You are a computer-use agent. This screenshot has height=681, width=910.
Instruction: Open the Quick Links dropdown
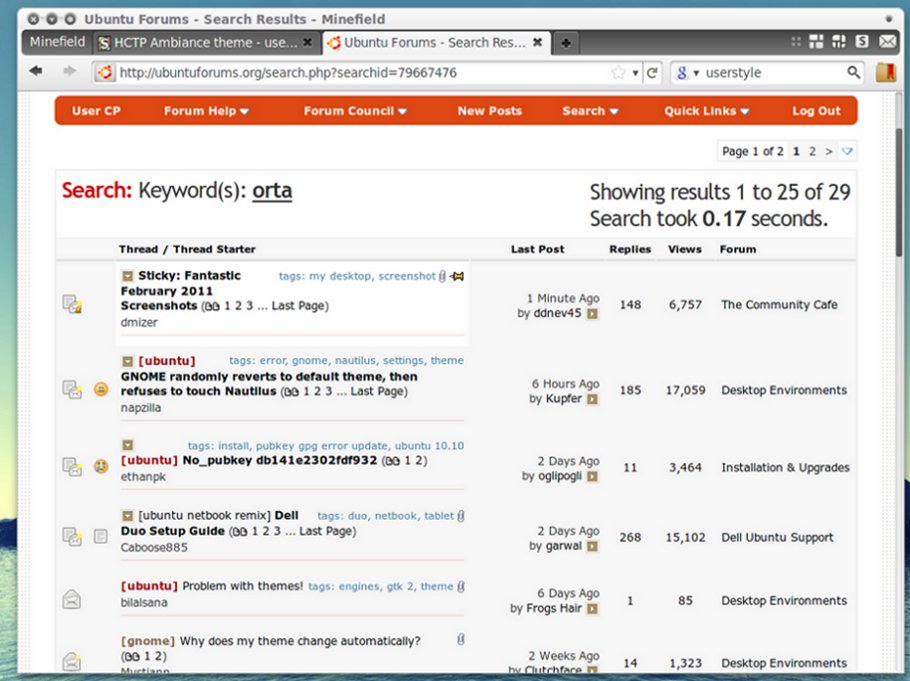[x=706, y=111]
